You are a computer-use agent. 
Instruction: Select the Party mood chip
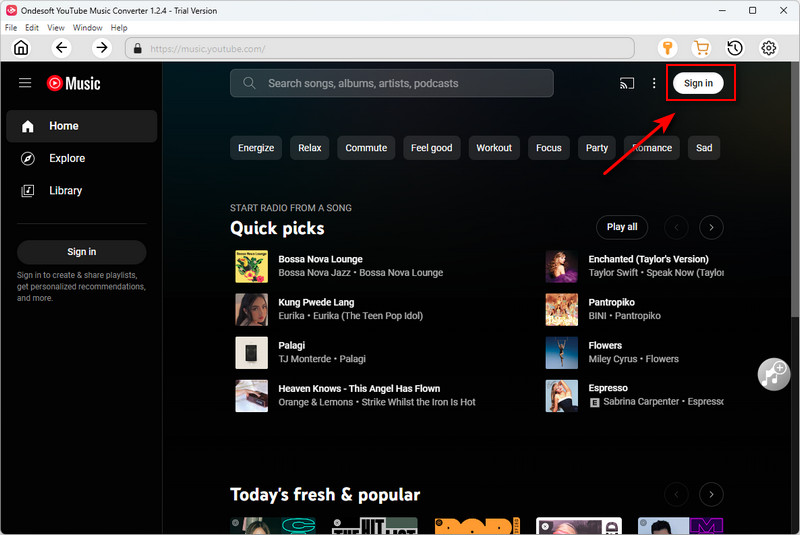coord(596,148)
